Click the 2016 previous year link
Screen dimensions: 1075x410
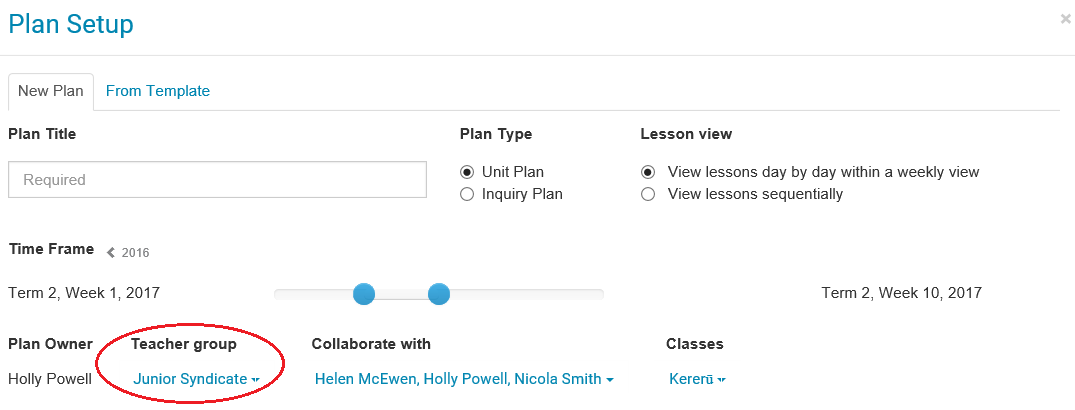click(x=135, y=253)
